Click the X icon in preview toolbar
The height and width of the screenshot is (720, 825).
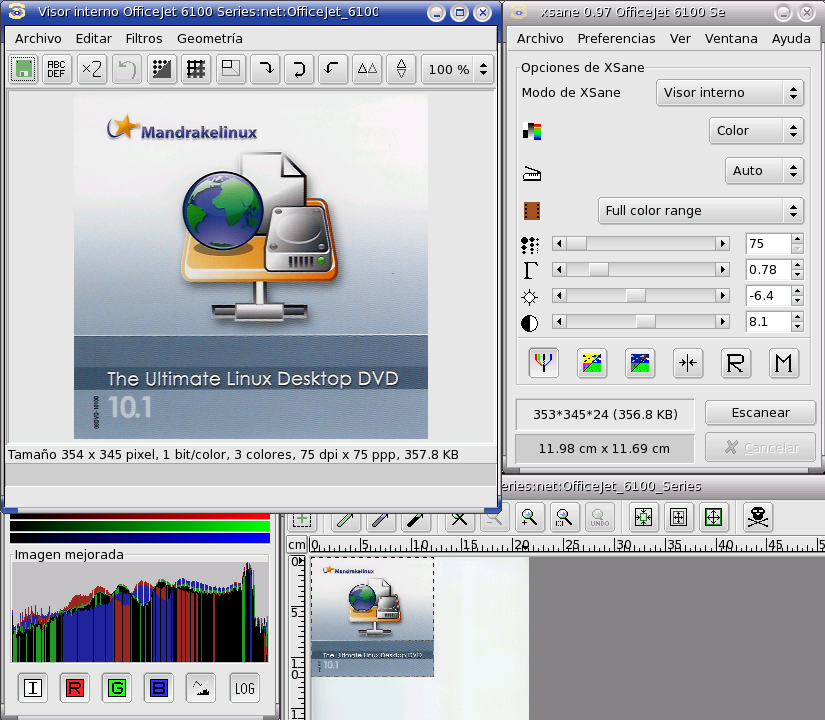pyautogui.click(x=459, y=520)
